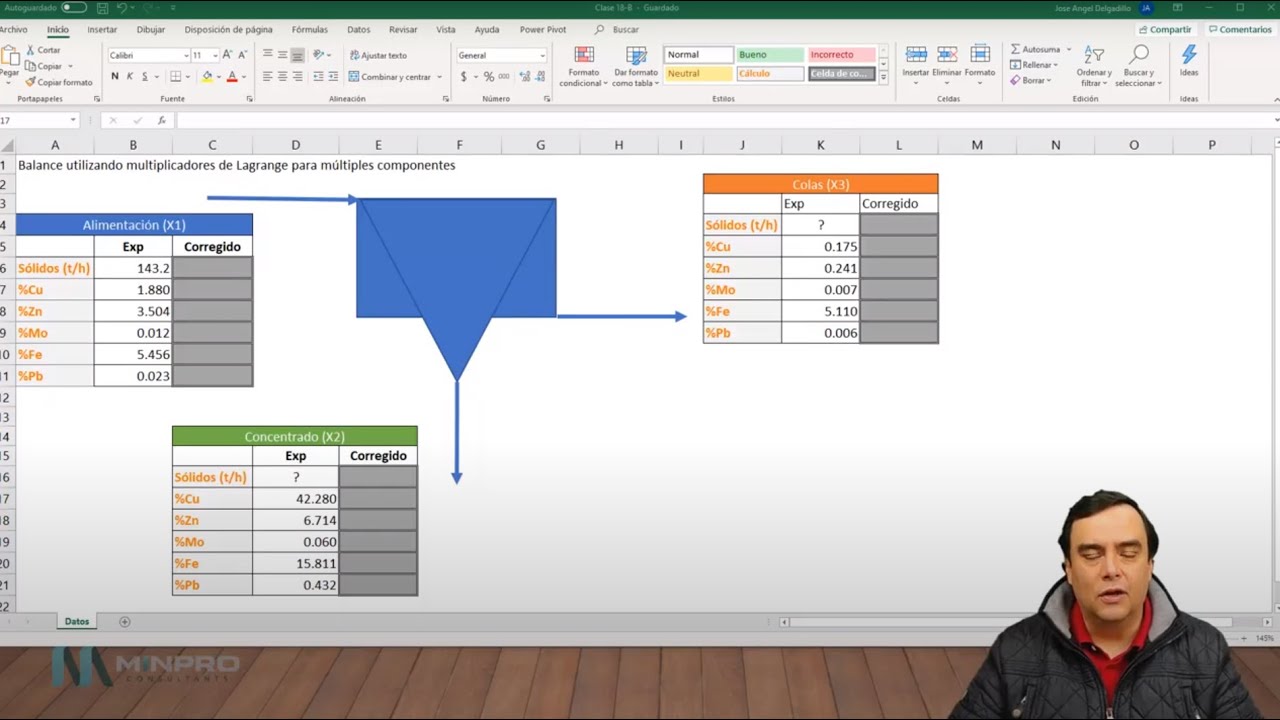Decrease font size with the small A icon
Screen dimensions: 1280x720
click(x=243, y=55)
